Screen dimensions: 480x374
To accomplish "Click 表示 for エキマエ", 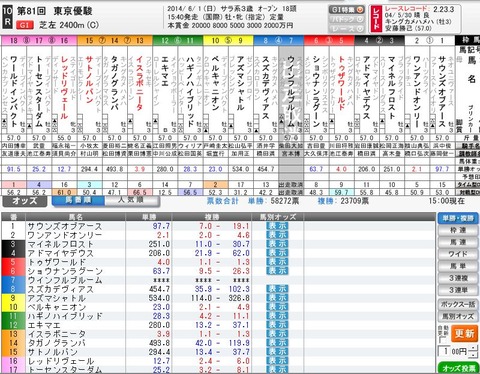I will [x=277, y=325].
